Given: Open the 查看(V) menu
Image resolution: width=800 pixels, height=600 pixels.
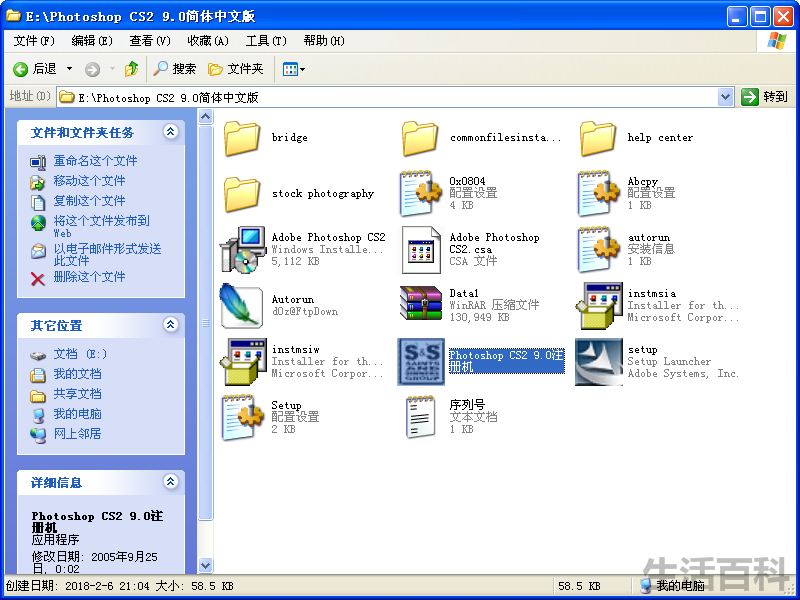Looking at the screenshot, I should point(149,41).
